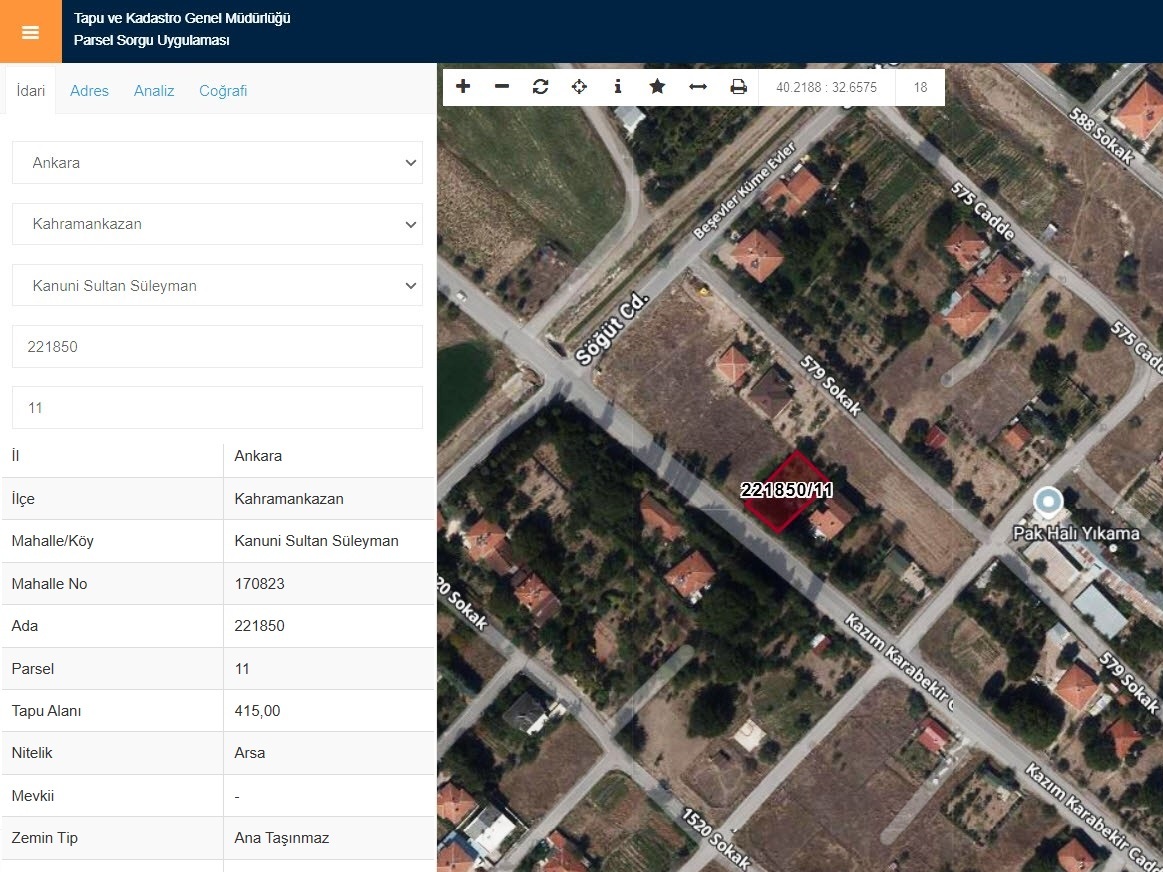This screenshot has width=1163, height=872.
Task: Open the hamburger menu button
Action: coord(30,32)
